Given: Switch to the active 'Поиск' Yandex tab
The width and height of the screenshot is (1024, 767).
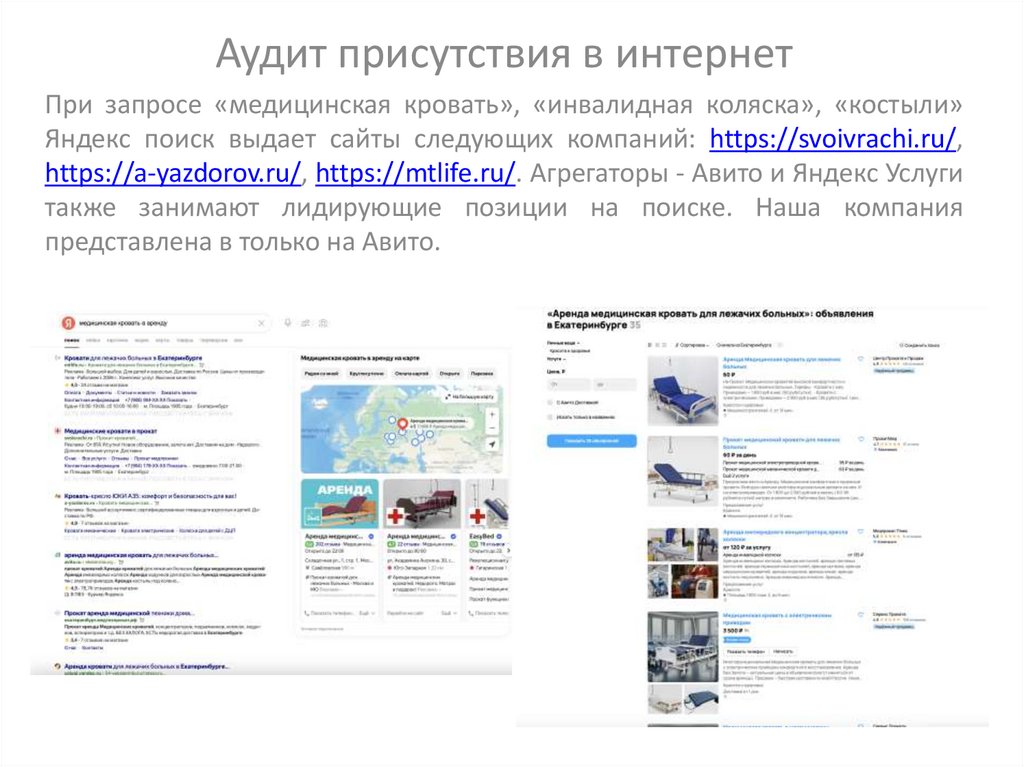Looking at the screenshot, I should [x=71, y=340].
